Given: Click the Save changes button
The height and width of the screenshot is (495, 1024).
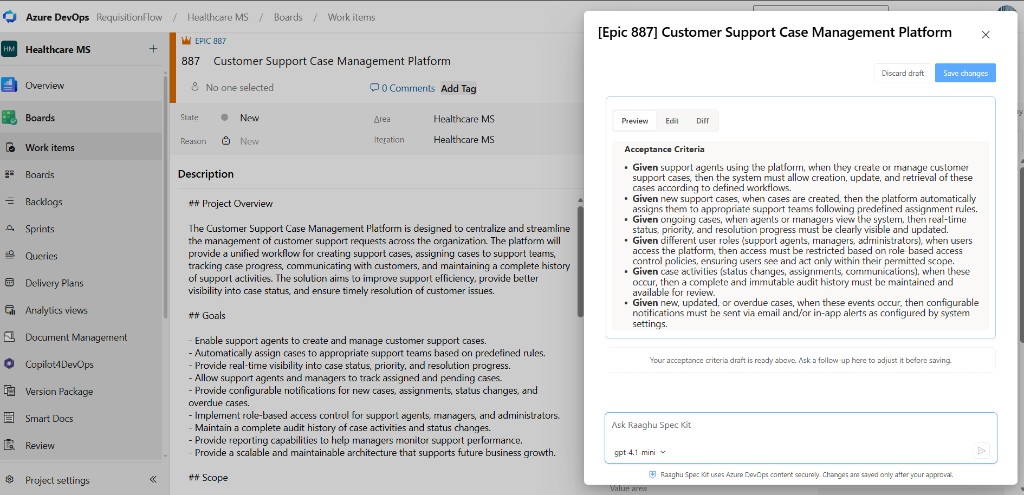Looking at the screenshot, I should pos(965,73).
